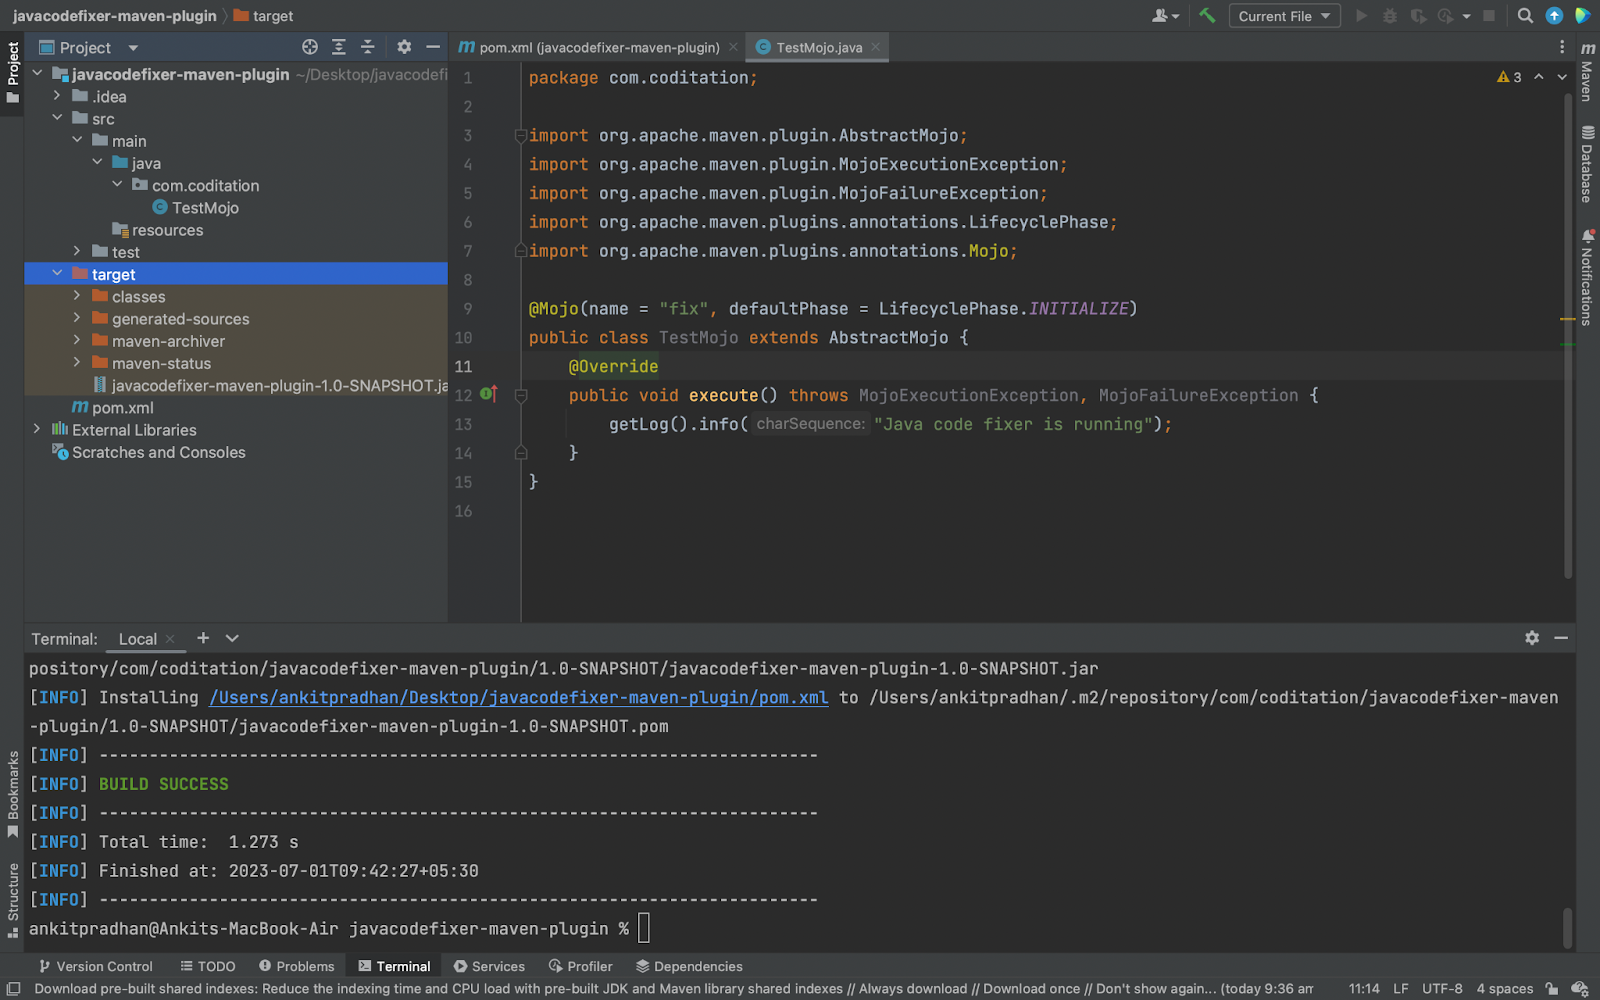Select the generated-sources folder row
Viewport: 1600px width, 1000px height.
click(236, 319)
